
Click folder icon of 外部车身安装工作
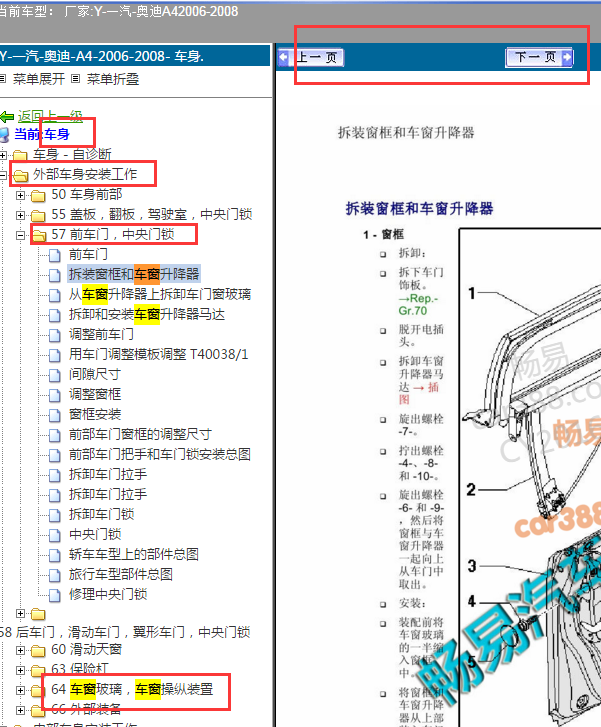(x=20, y=175)
